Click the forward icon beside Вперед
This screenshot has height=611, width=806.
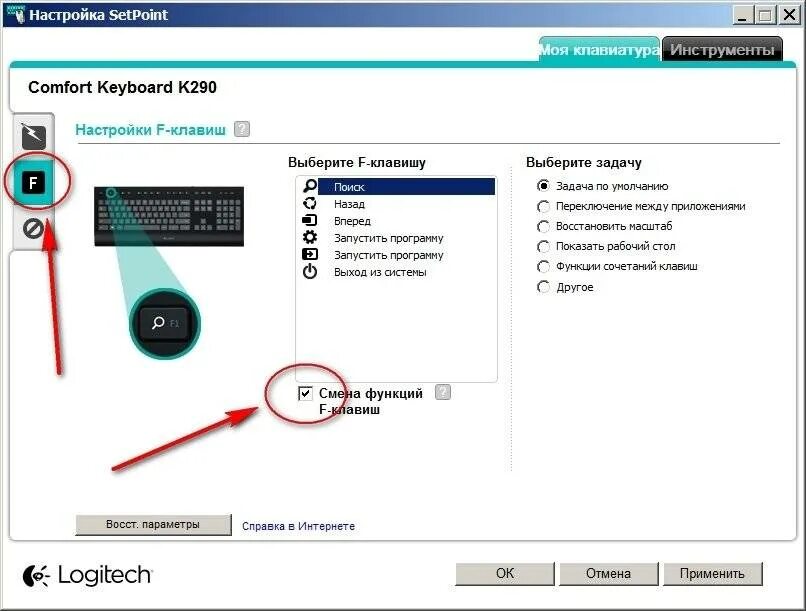coord(309,220)
